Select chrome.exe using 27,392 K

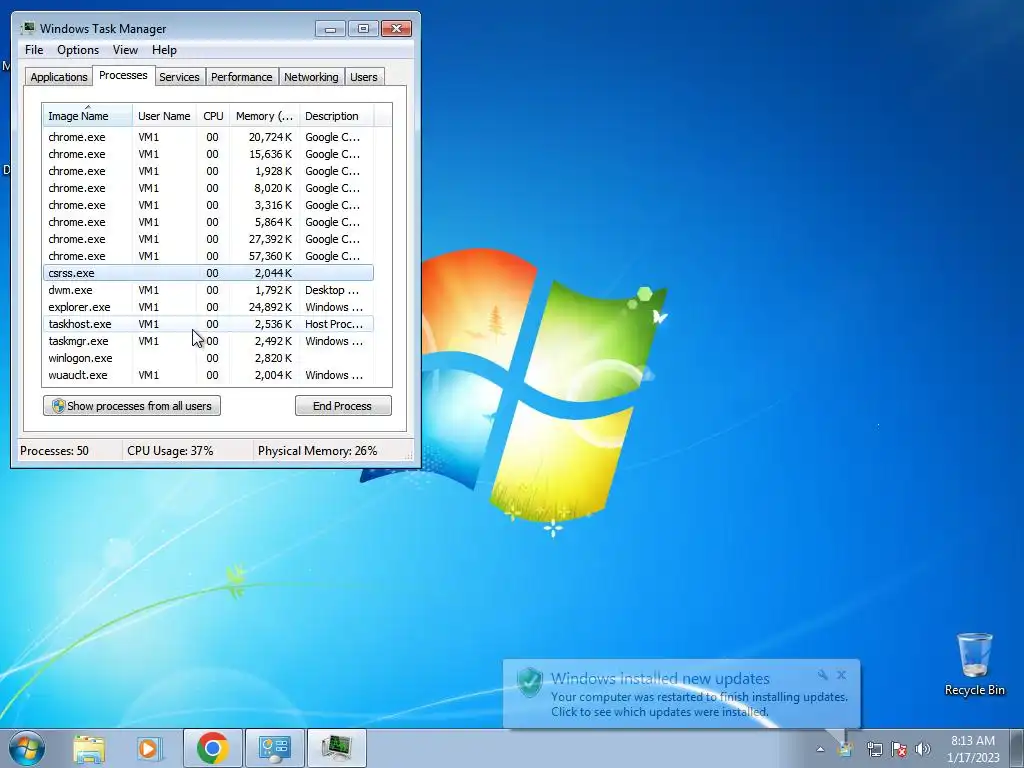[208, 239]
